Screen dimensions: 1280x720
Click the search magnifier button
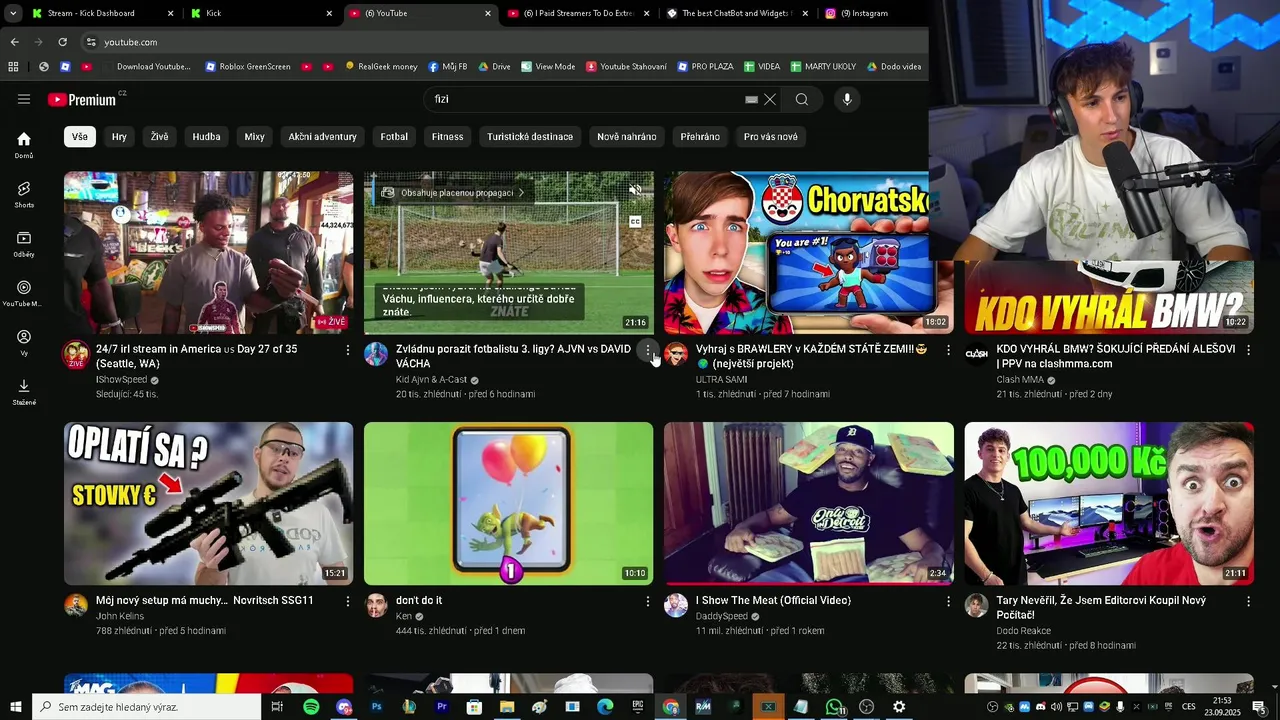click(802, 99)
